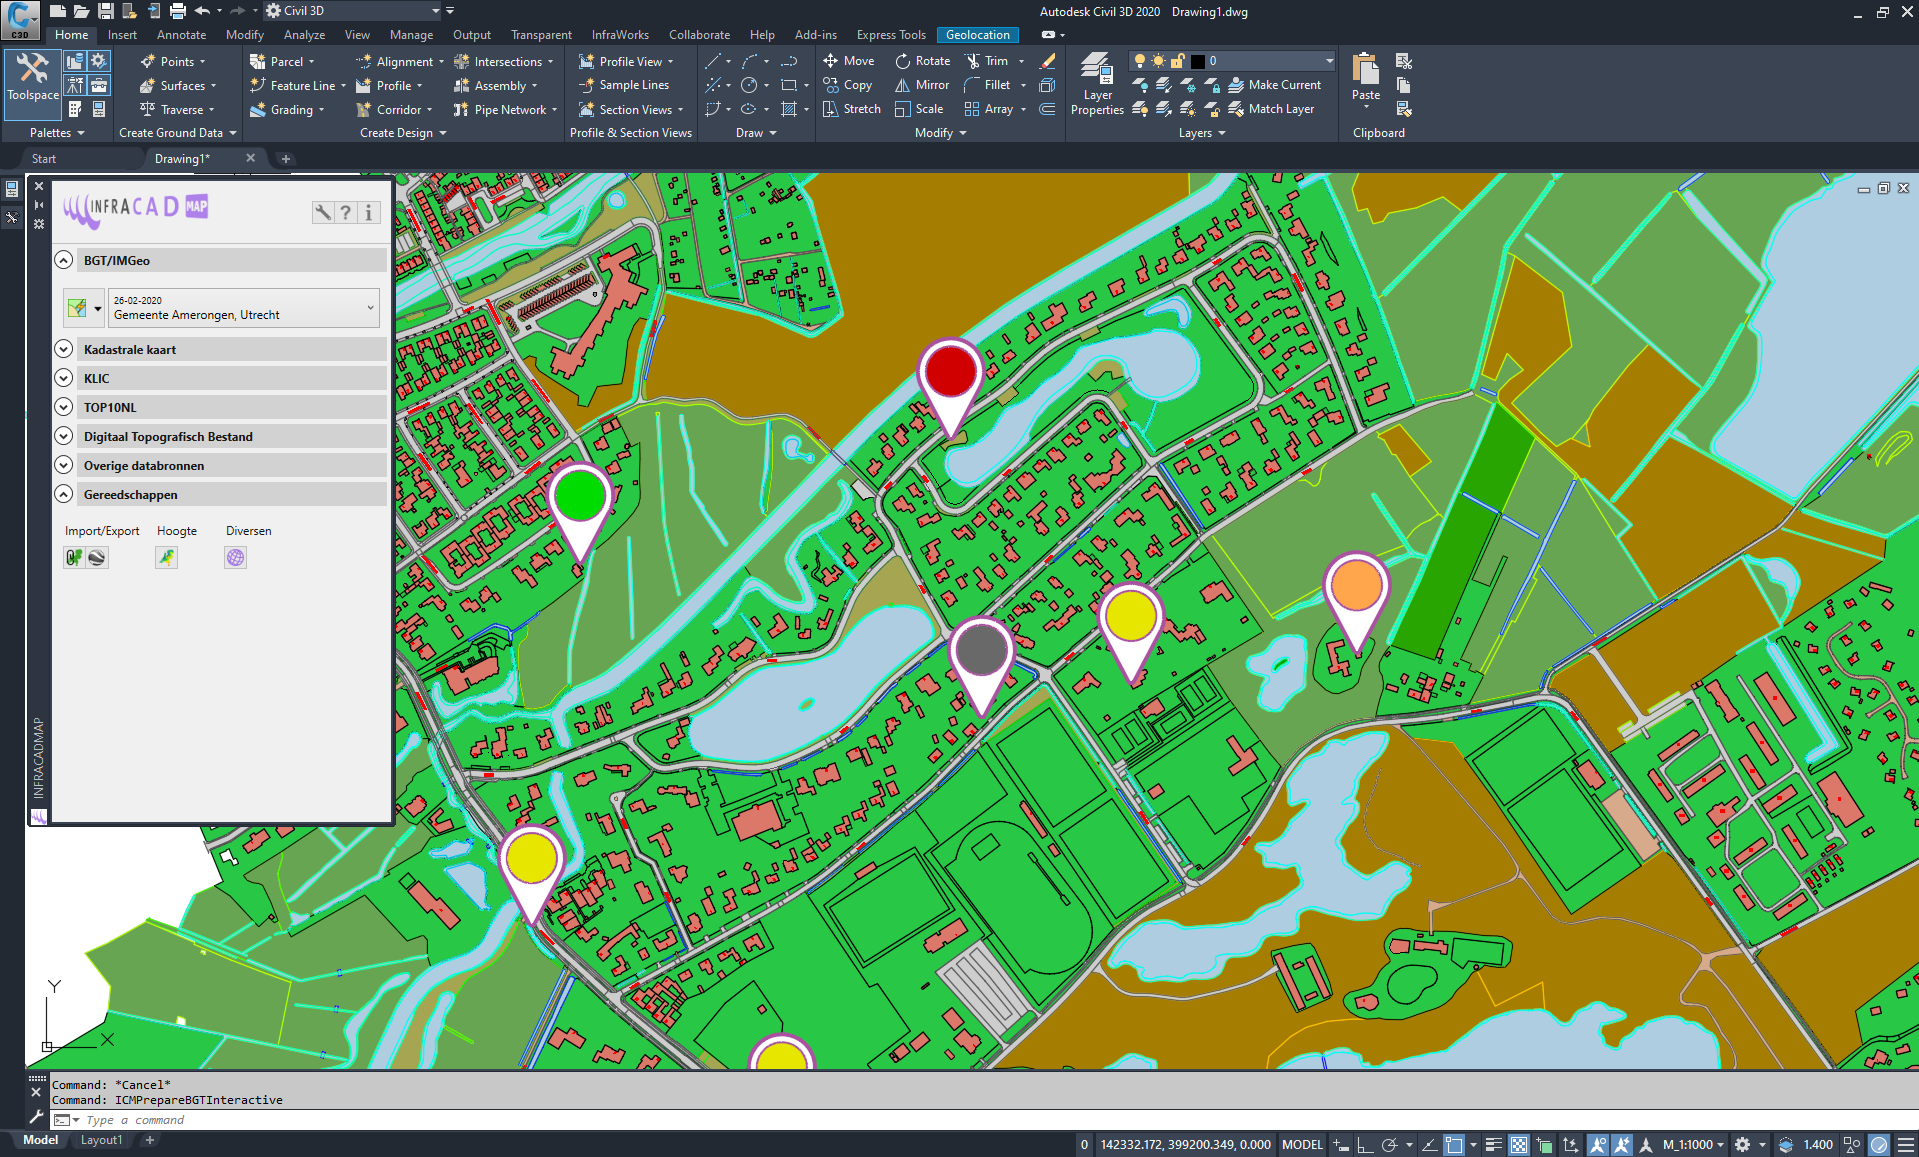This screenshot has width=1919, height=1157.
Task: Switch to the Layout1 tab
Action: click(x=101, y=1140)
